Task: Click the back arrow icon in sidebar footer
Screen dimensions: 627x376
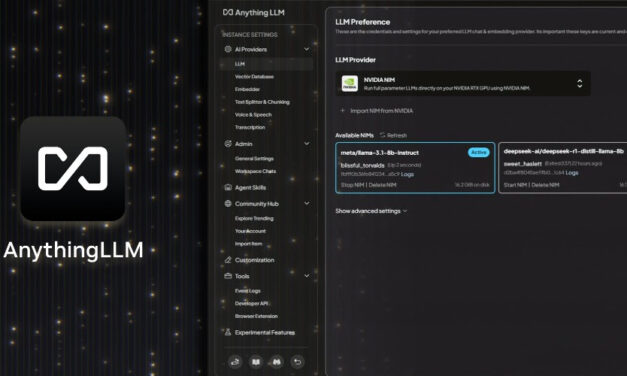Action: click(298, 362)
